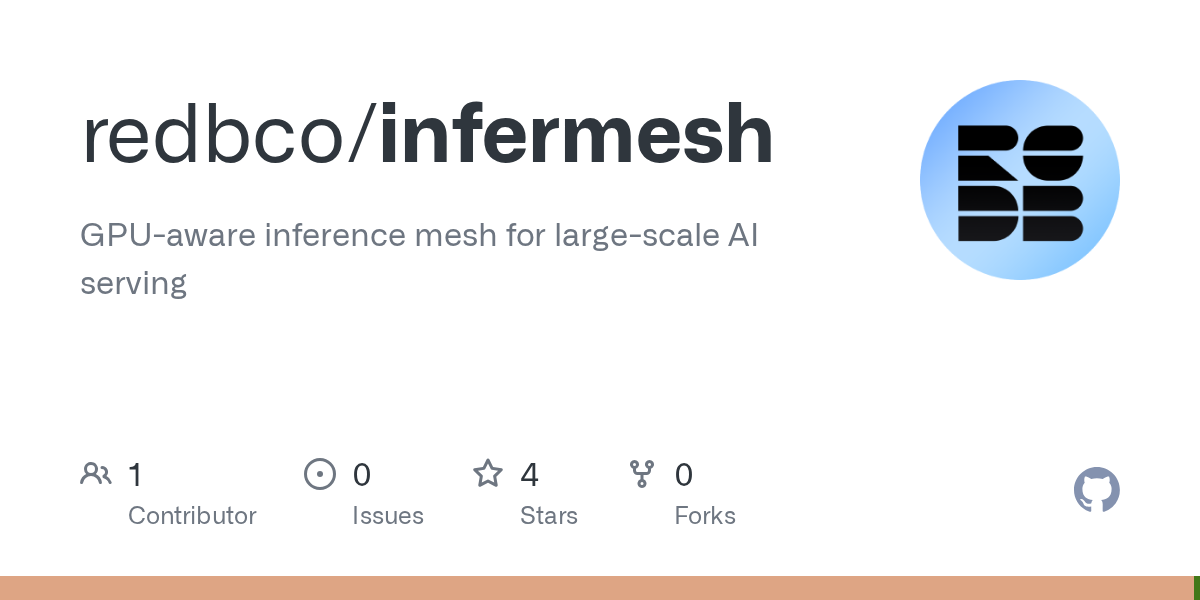This screenshot has height=600, width=1200.
Task: Click the contributors people icon
Action: pyautogui.click(x=96, y=474)
